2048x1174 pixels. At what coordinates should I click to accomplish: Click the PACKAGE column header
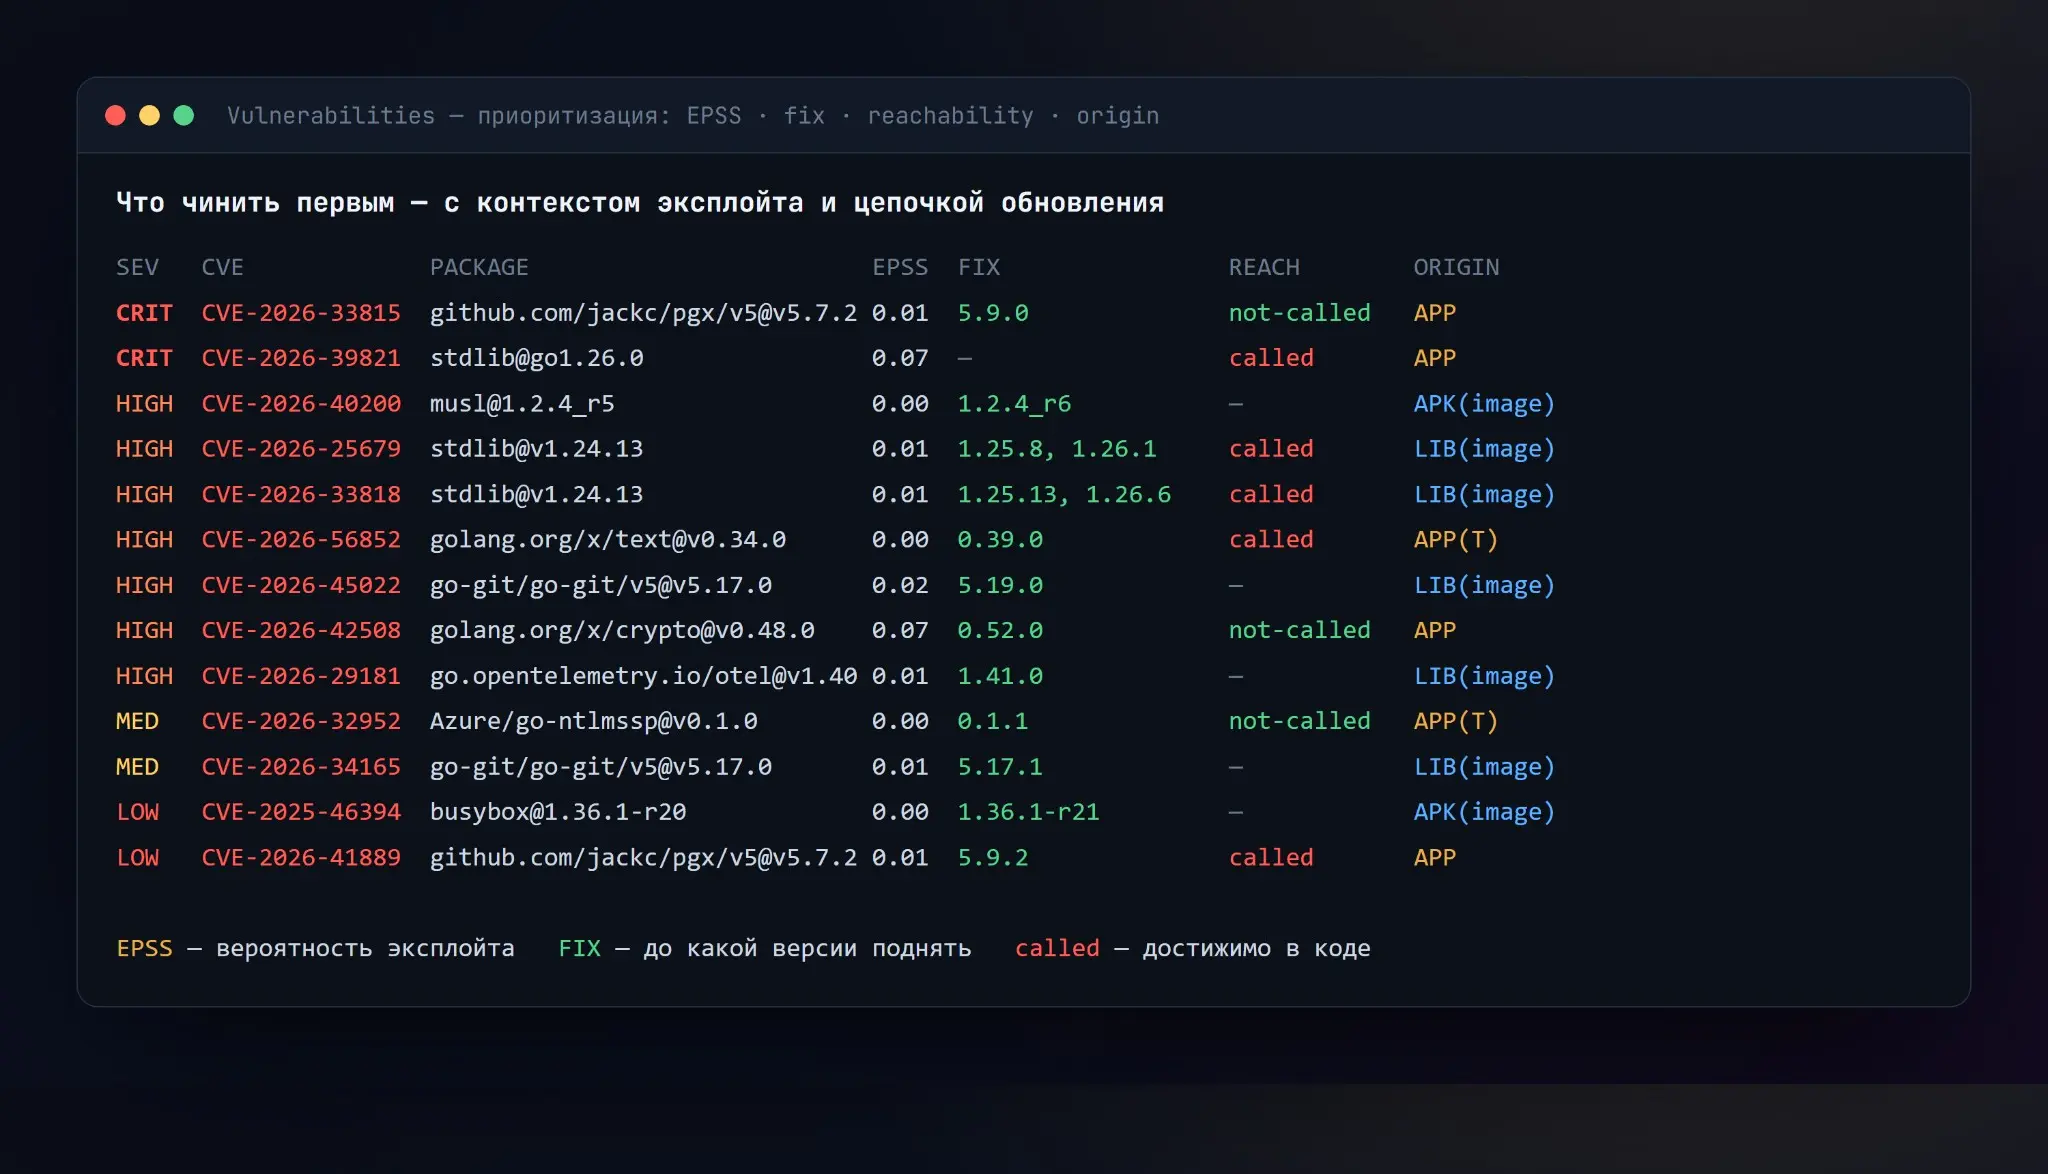[479, 267]
